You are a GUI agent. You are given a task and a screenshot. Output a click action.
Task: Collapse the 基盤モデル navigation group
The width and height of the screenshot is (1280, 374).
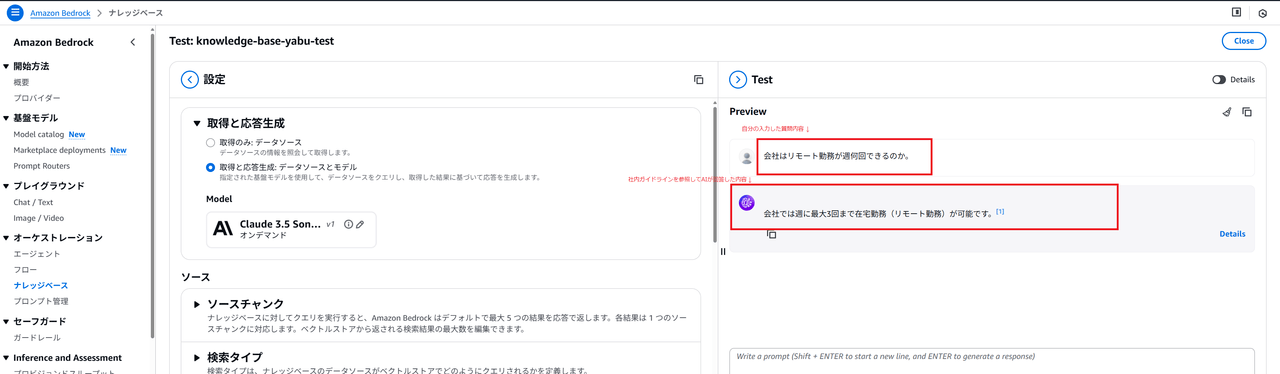coord(5,118)
